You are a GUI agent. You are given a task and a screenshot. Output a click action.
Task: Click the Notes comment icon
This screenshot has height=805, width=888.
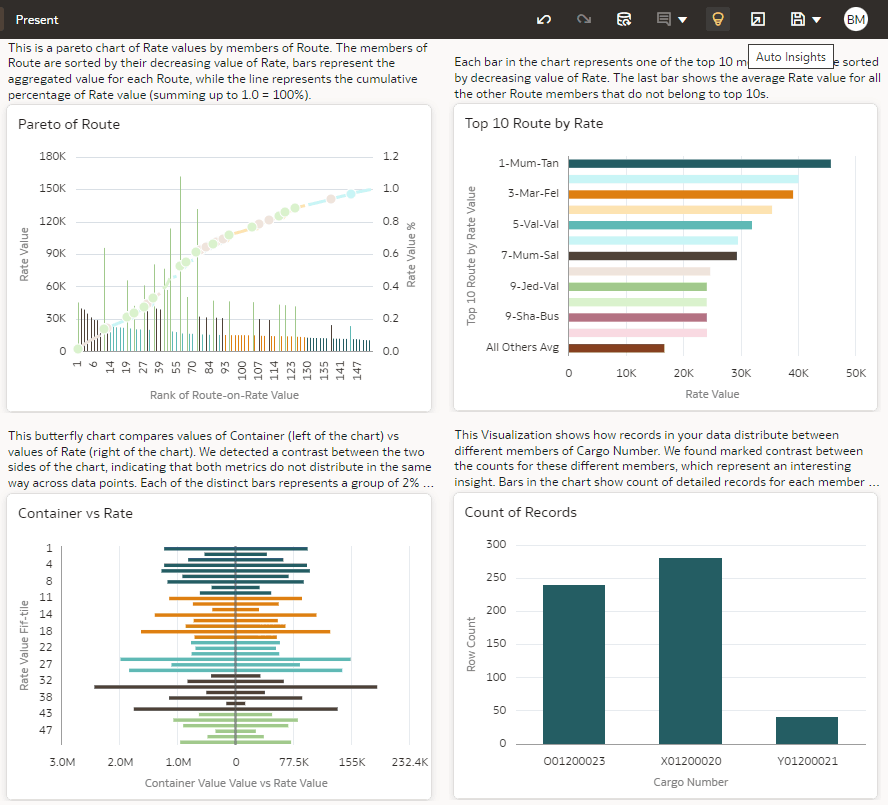point(663,19)
